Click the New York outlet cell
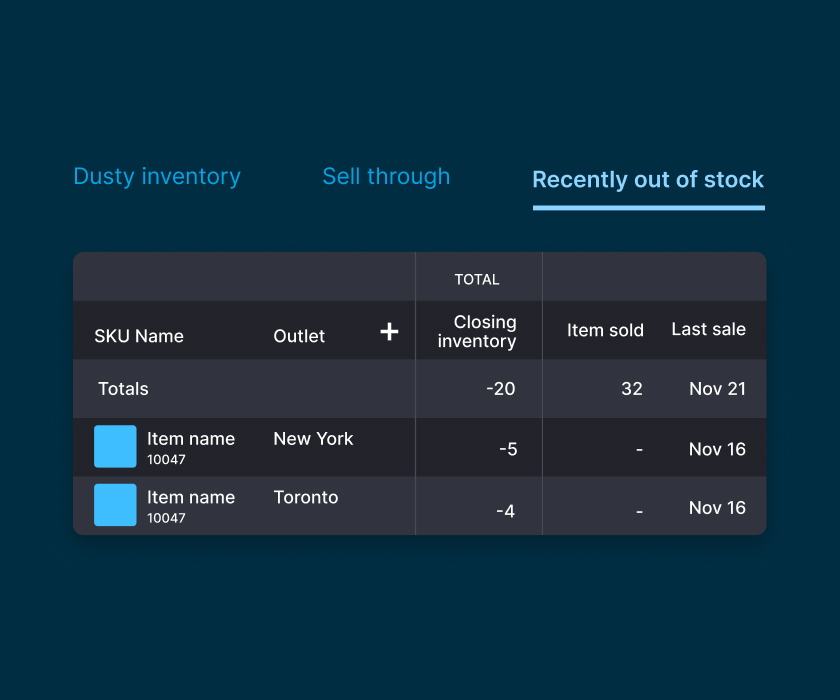Screen dimensions: 840x700 pyautogui.click(x=313, y=439)
